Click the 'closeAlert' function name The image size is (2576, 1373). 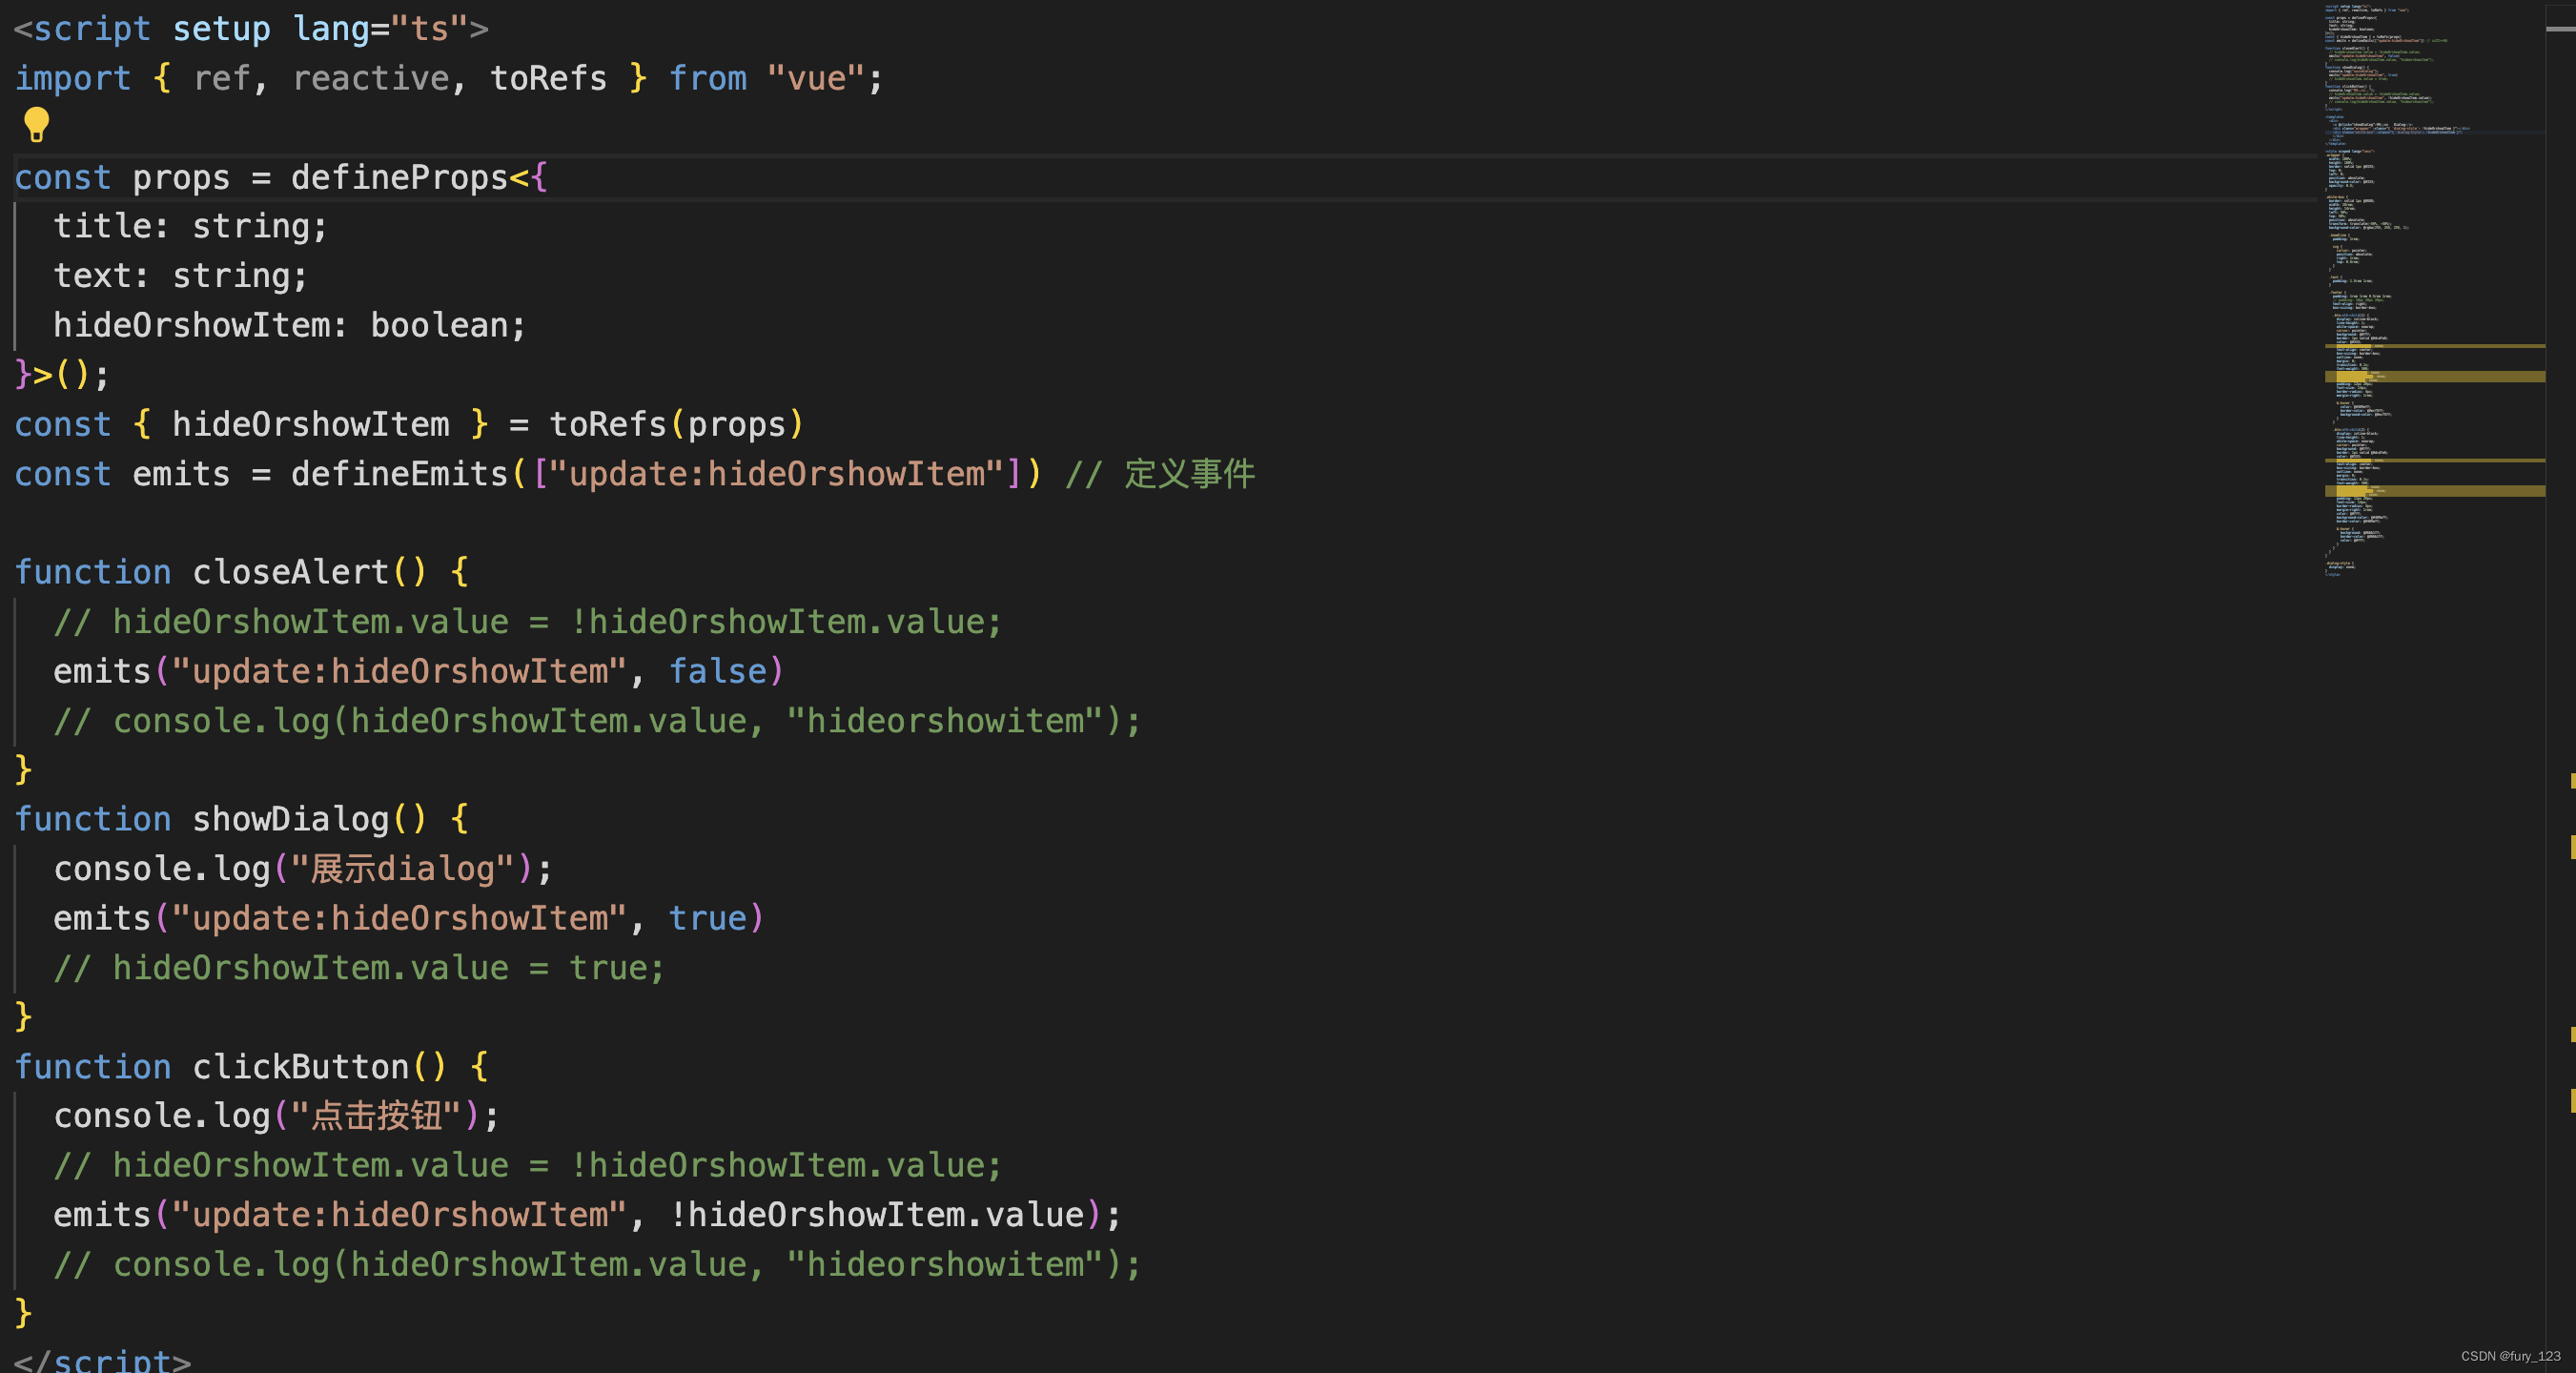point(290,572)
